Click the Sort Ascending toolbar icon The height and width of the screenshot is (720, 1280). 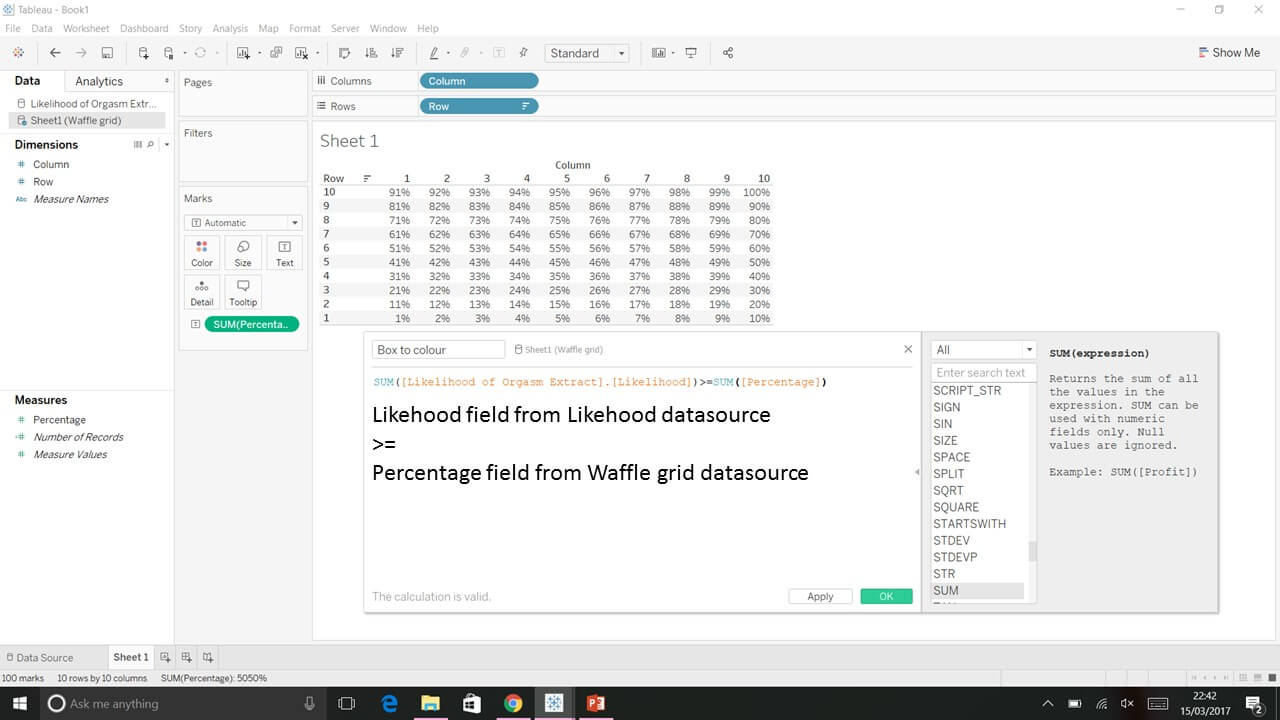(372, 52)
